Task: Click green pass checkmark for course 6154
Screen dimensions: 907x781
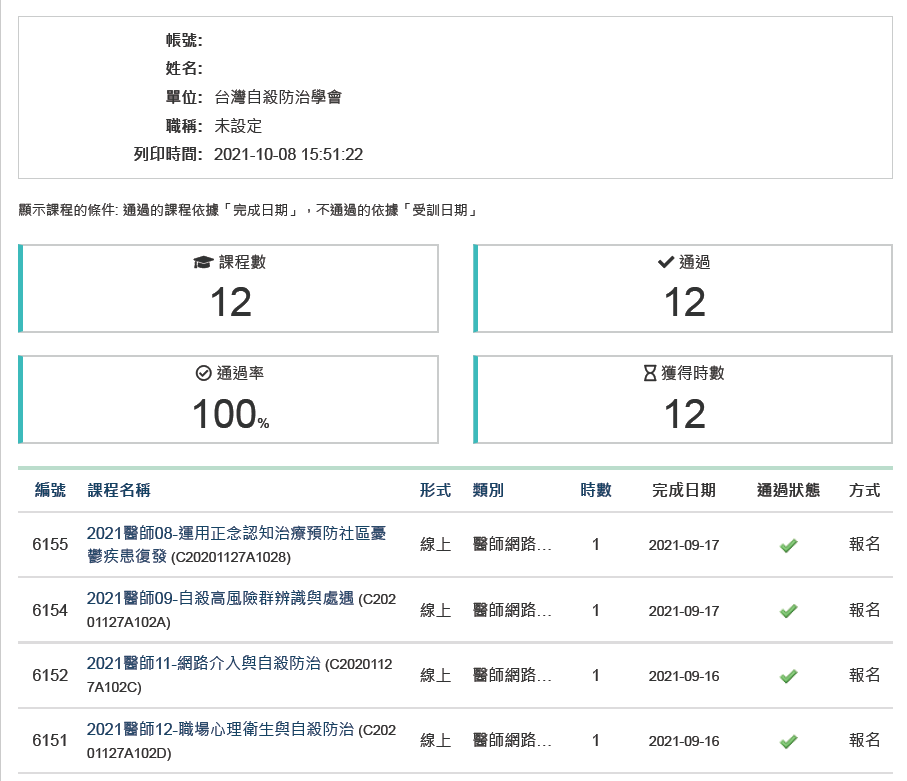Action: 788,611
